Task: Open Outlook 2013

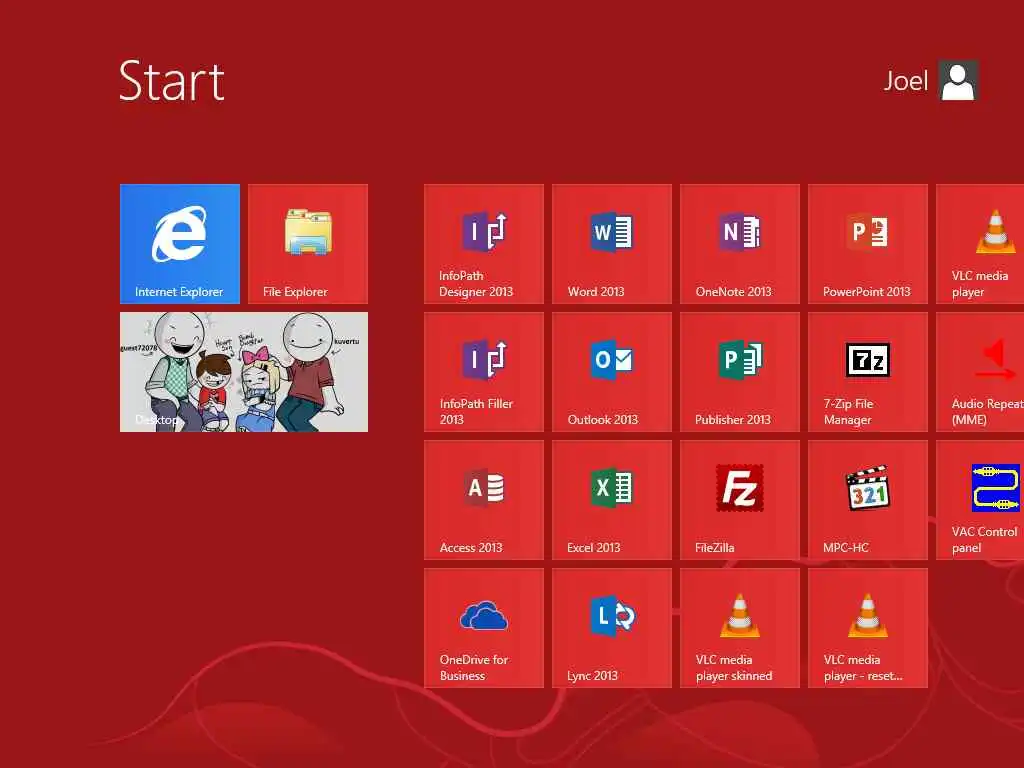Action: 611,372
